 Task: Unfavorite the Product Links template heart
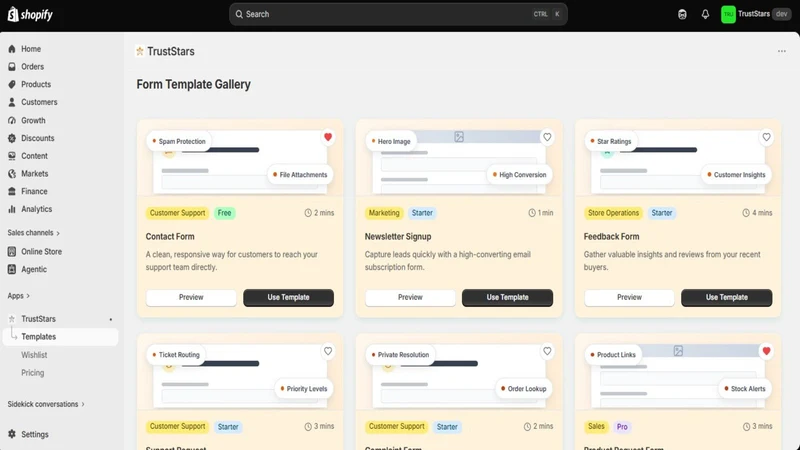[x=766, y=351]
